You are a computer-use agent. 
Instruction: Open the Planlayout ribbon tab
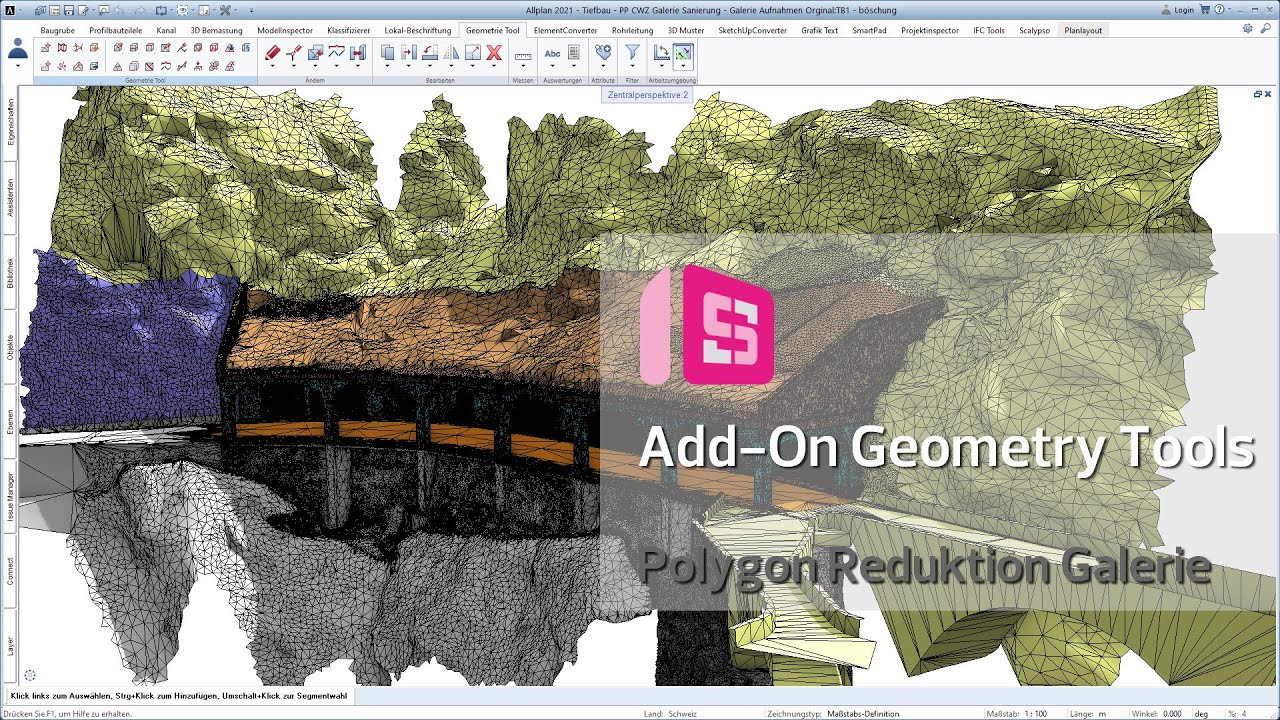point(1083,30)
